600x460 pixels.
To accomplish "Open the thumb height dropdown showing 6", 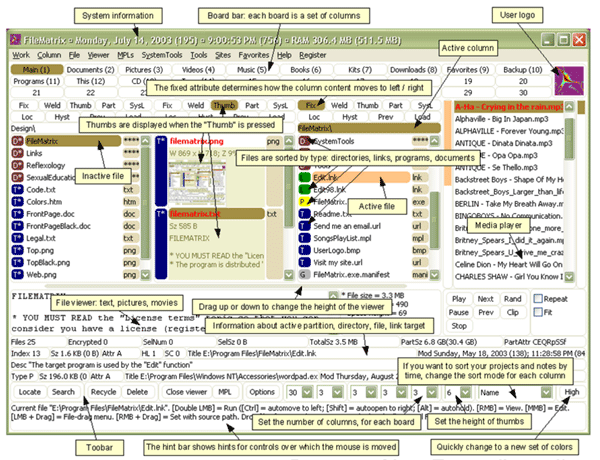I will coord(465,392).
